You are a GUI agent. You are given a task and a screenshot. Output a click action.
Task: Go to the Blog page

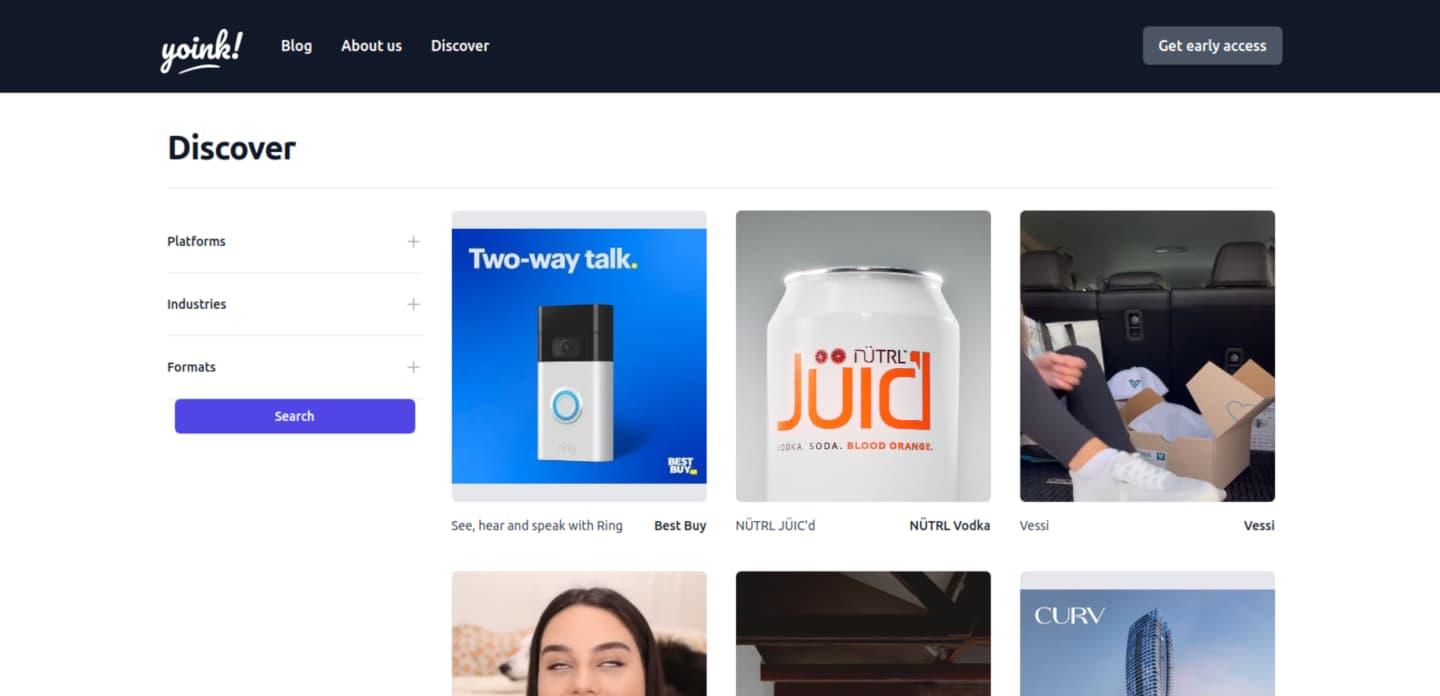(296, 46)
